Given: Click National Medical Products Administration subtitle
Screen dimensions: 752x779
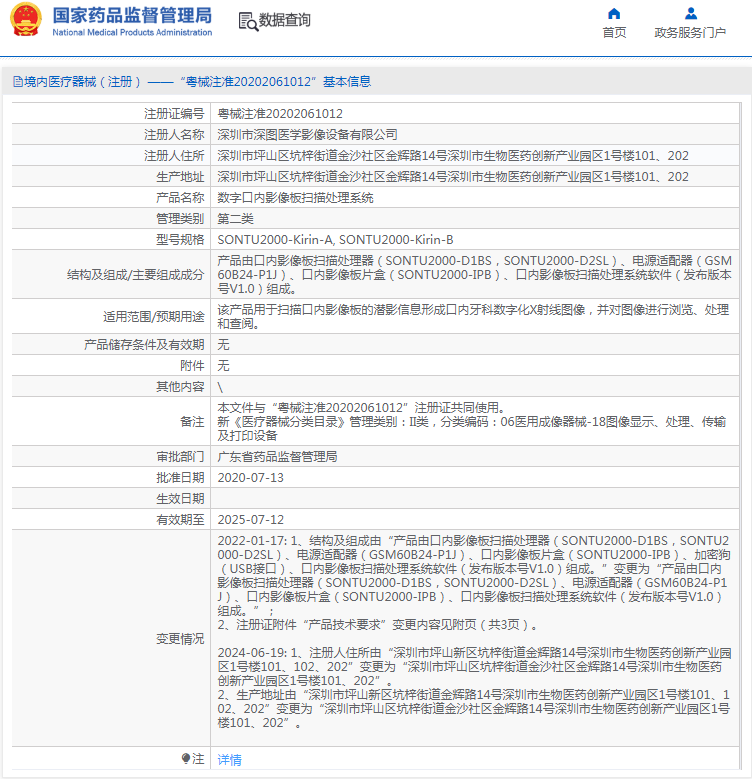Looking at the screenshot, I should point(132,32).
